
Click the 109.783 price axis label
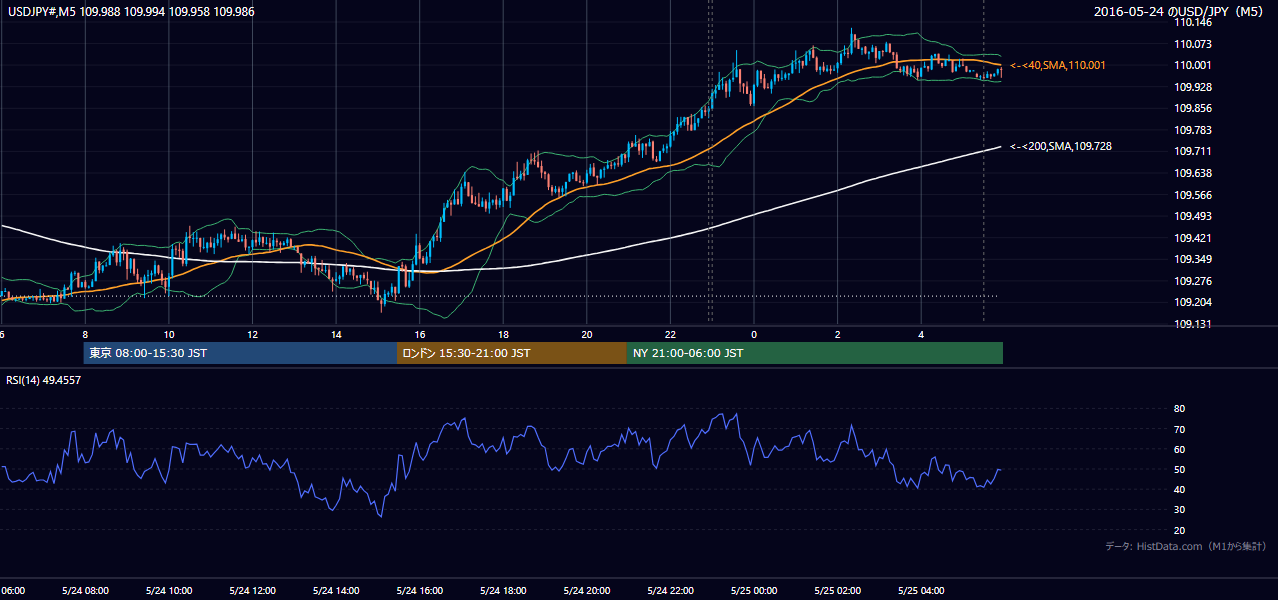click(1194, 130)
